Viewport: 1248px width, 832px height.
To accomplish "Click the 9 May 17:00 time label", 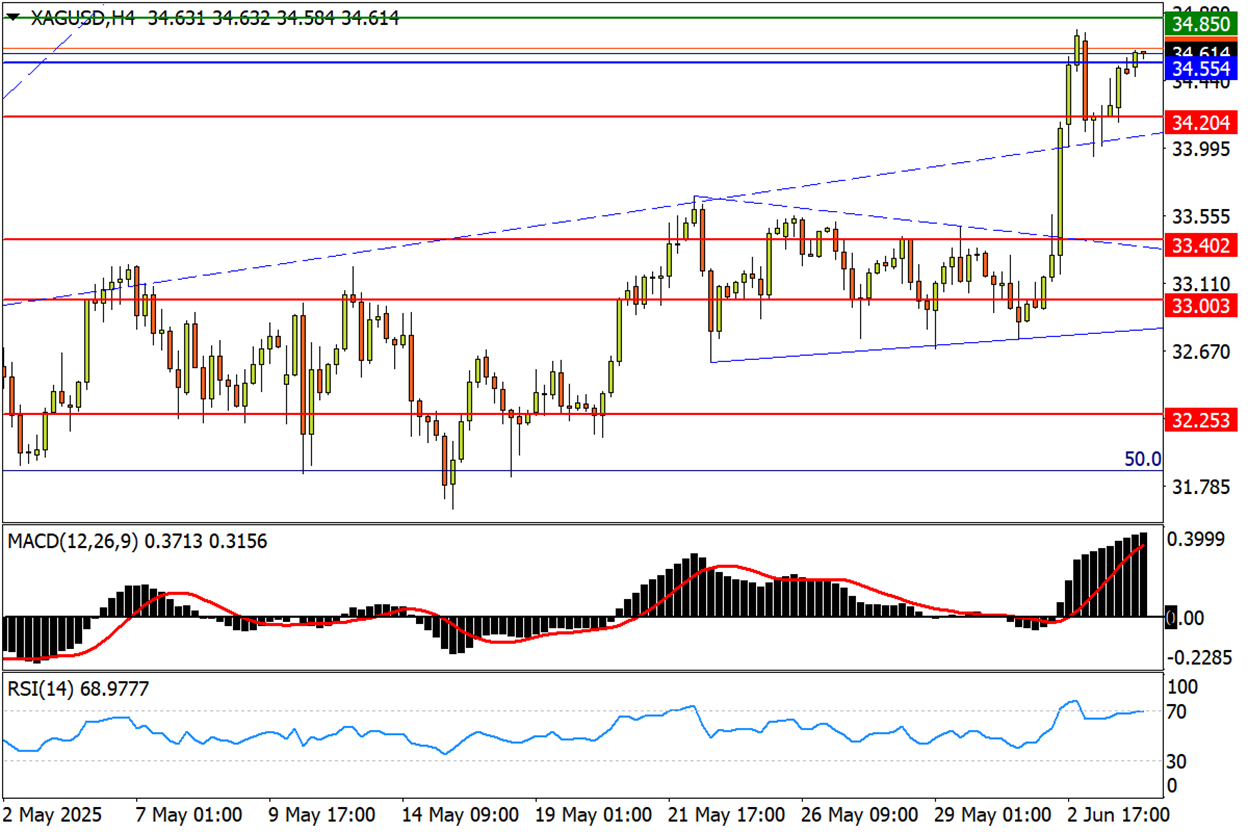I will coord(323,814).
